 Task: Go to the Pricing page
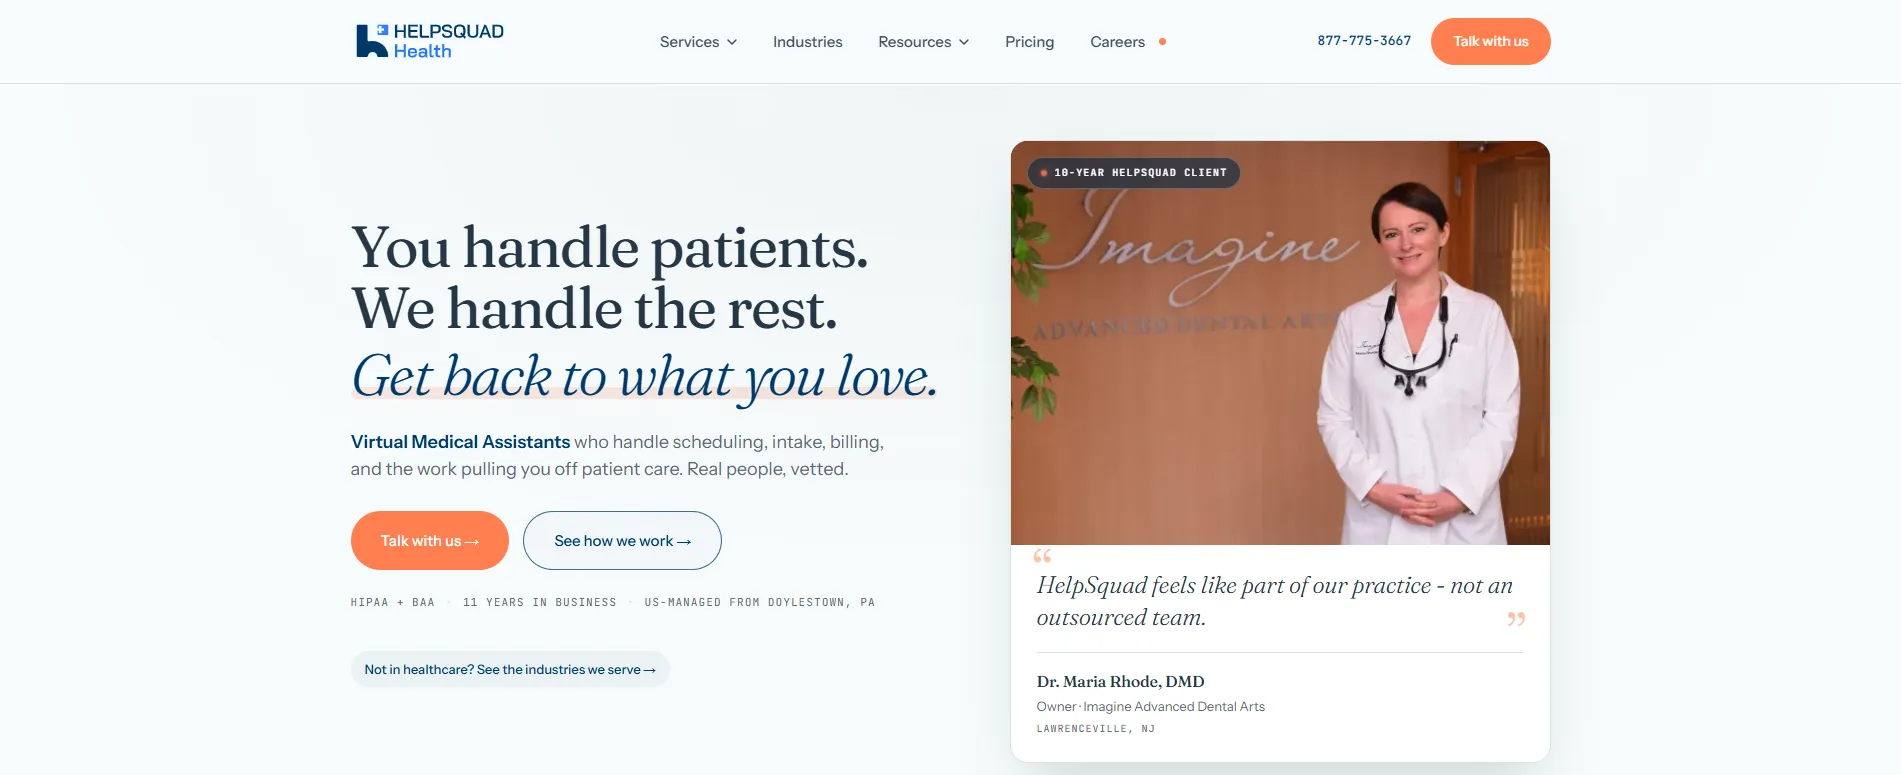1029,42
